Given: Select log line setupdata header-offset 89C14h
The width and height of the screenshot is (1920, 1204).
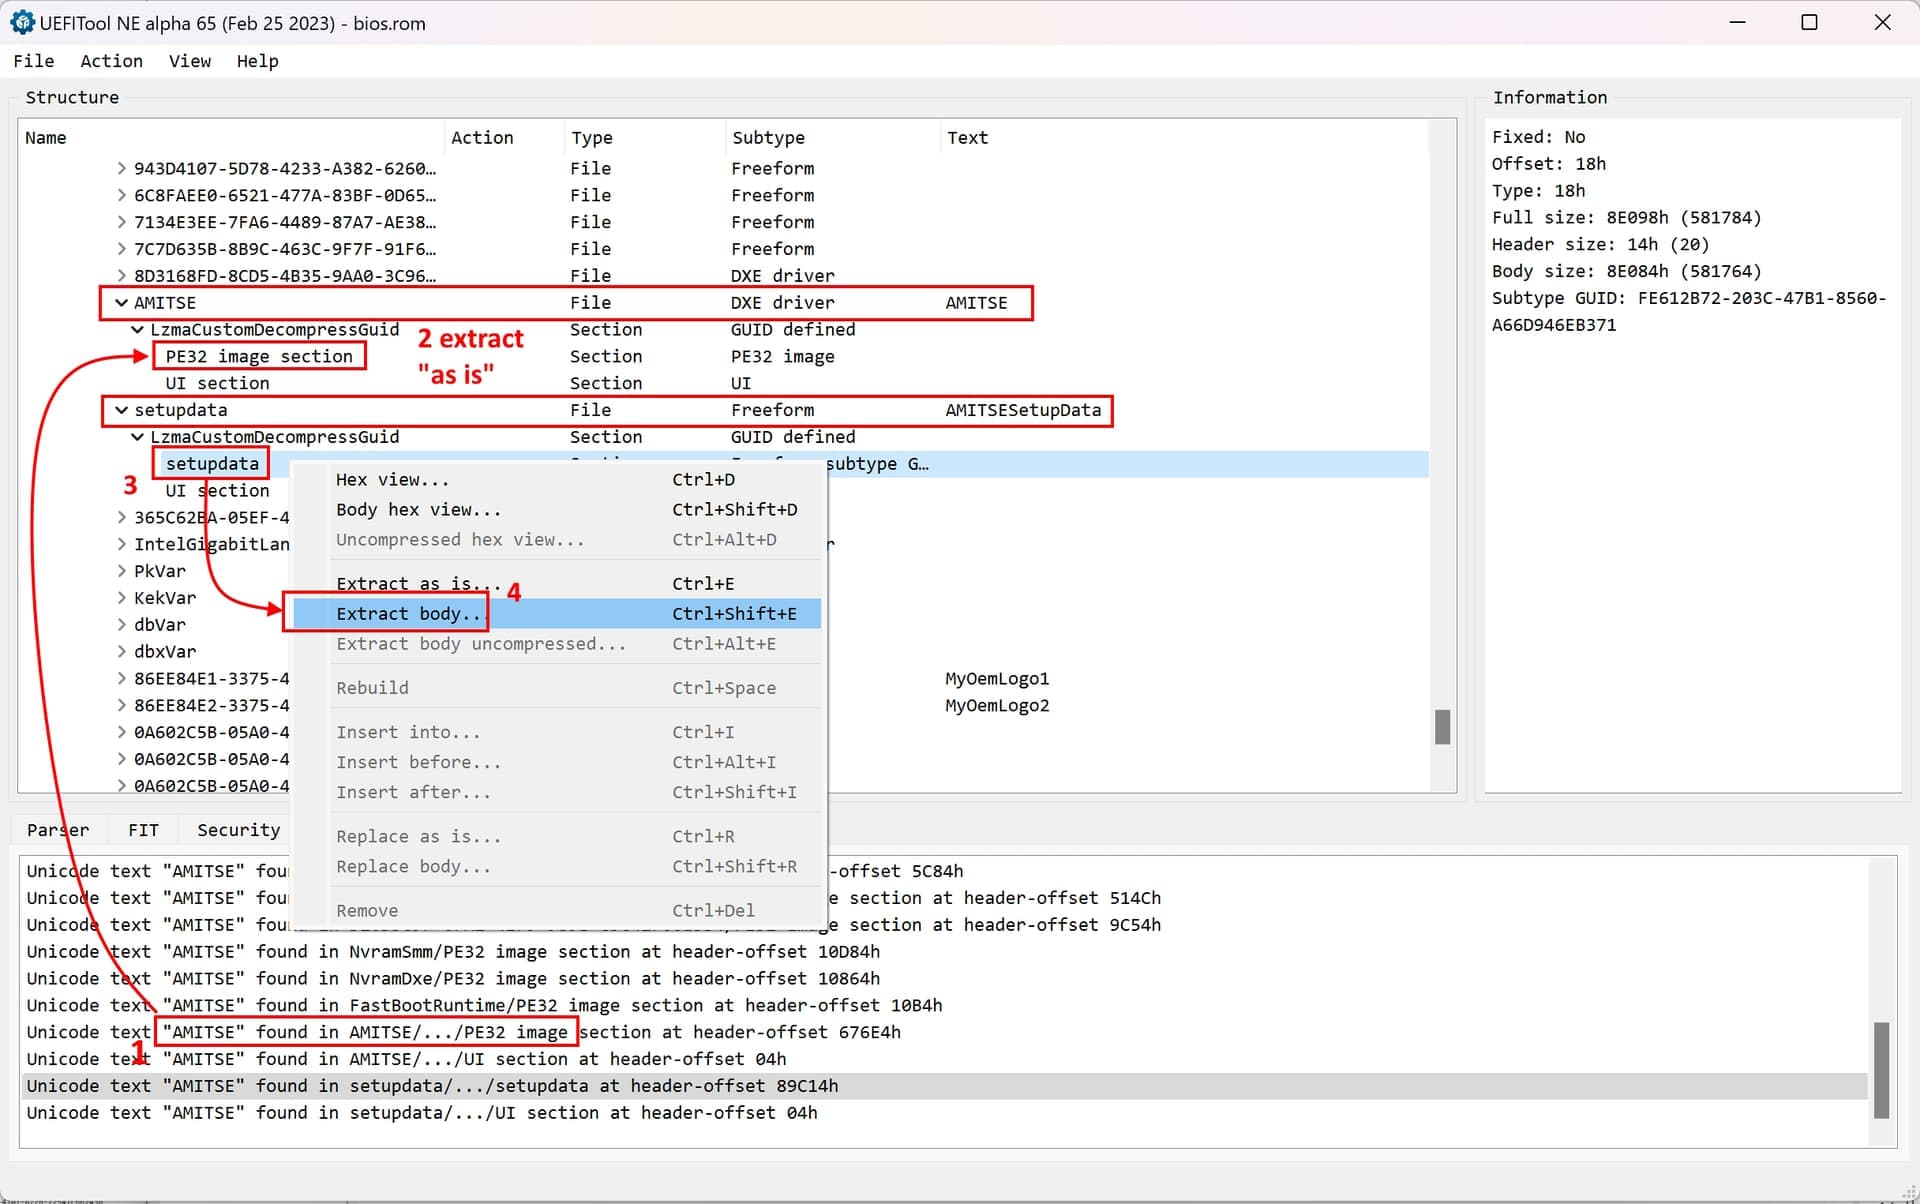Looking at the screenshot, I should click(945, 1086).
